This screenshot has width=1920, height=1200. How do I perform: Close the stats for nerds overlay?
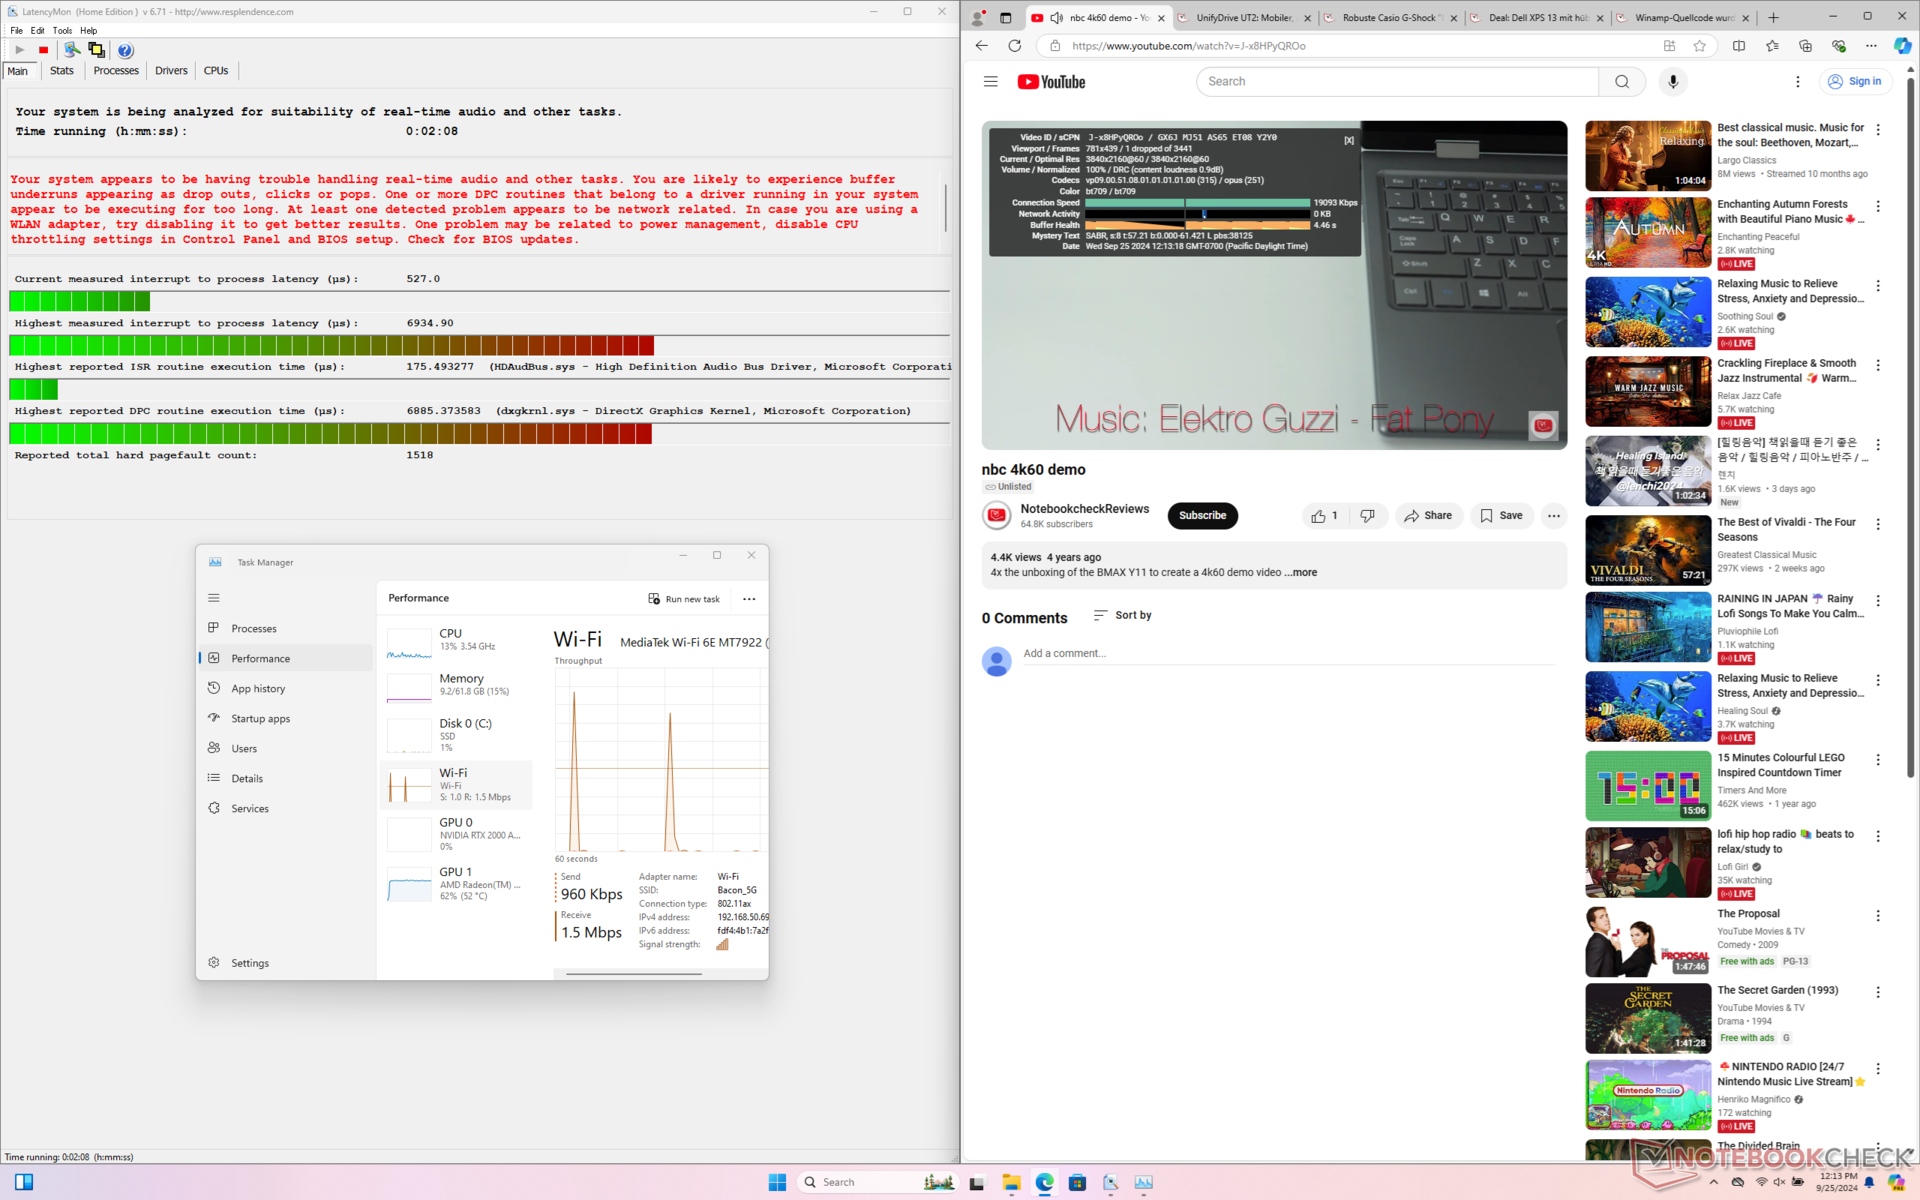(1349, 140)
